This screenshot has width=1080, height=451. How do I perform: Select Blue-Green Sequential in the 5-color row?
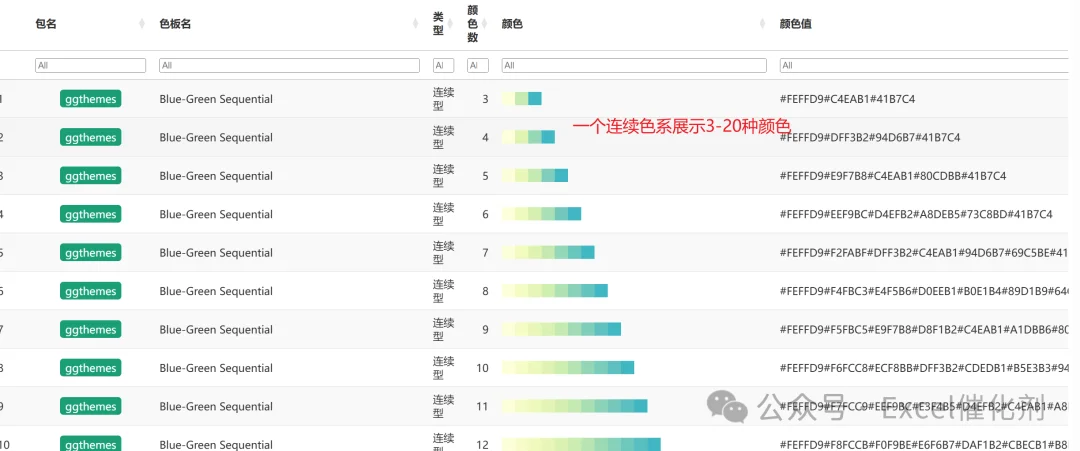tap(216, 176)
